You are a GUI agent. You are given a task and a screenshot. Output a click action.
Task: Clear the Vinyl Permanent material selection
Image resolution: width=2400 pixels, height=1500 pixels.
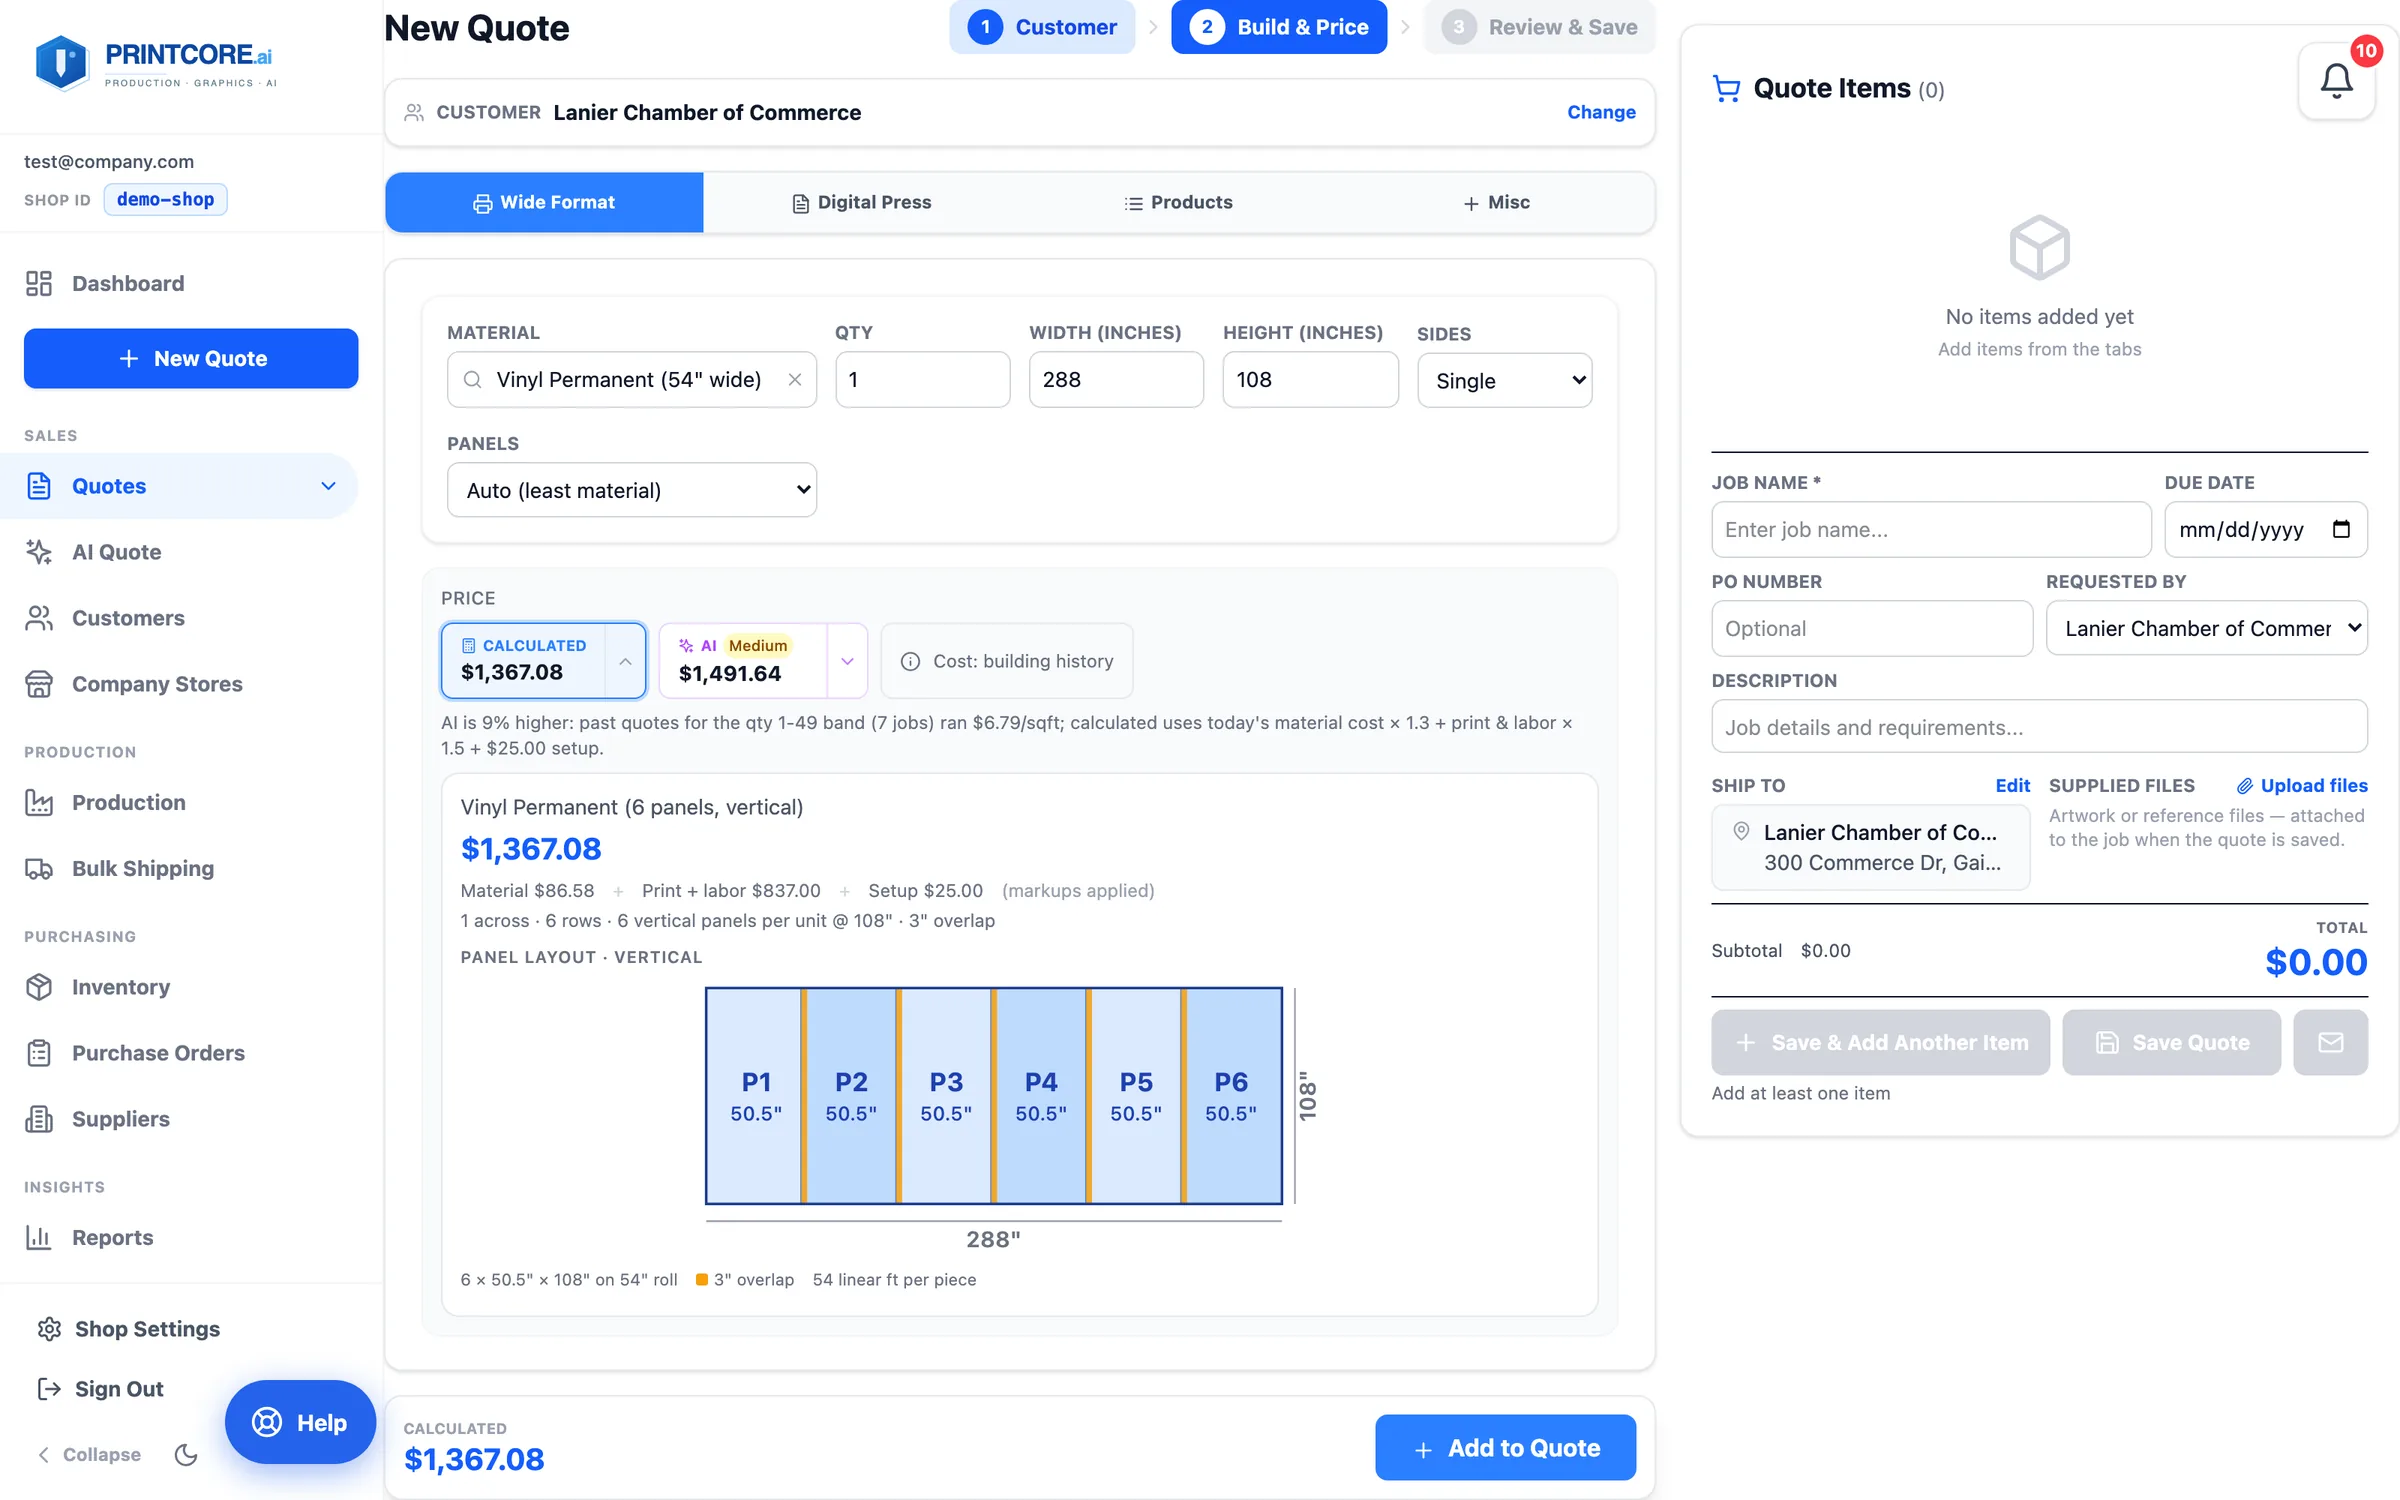pyautogui.click(x=795, y=380)
